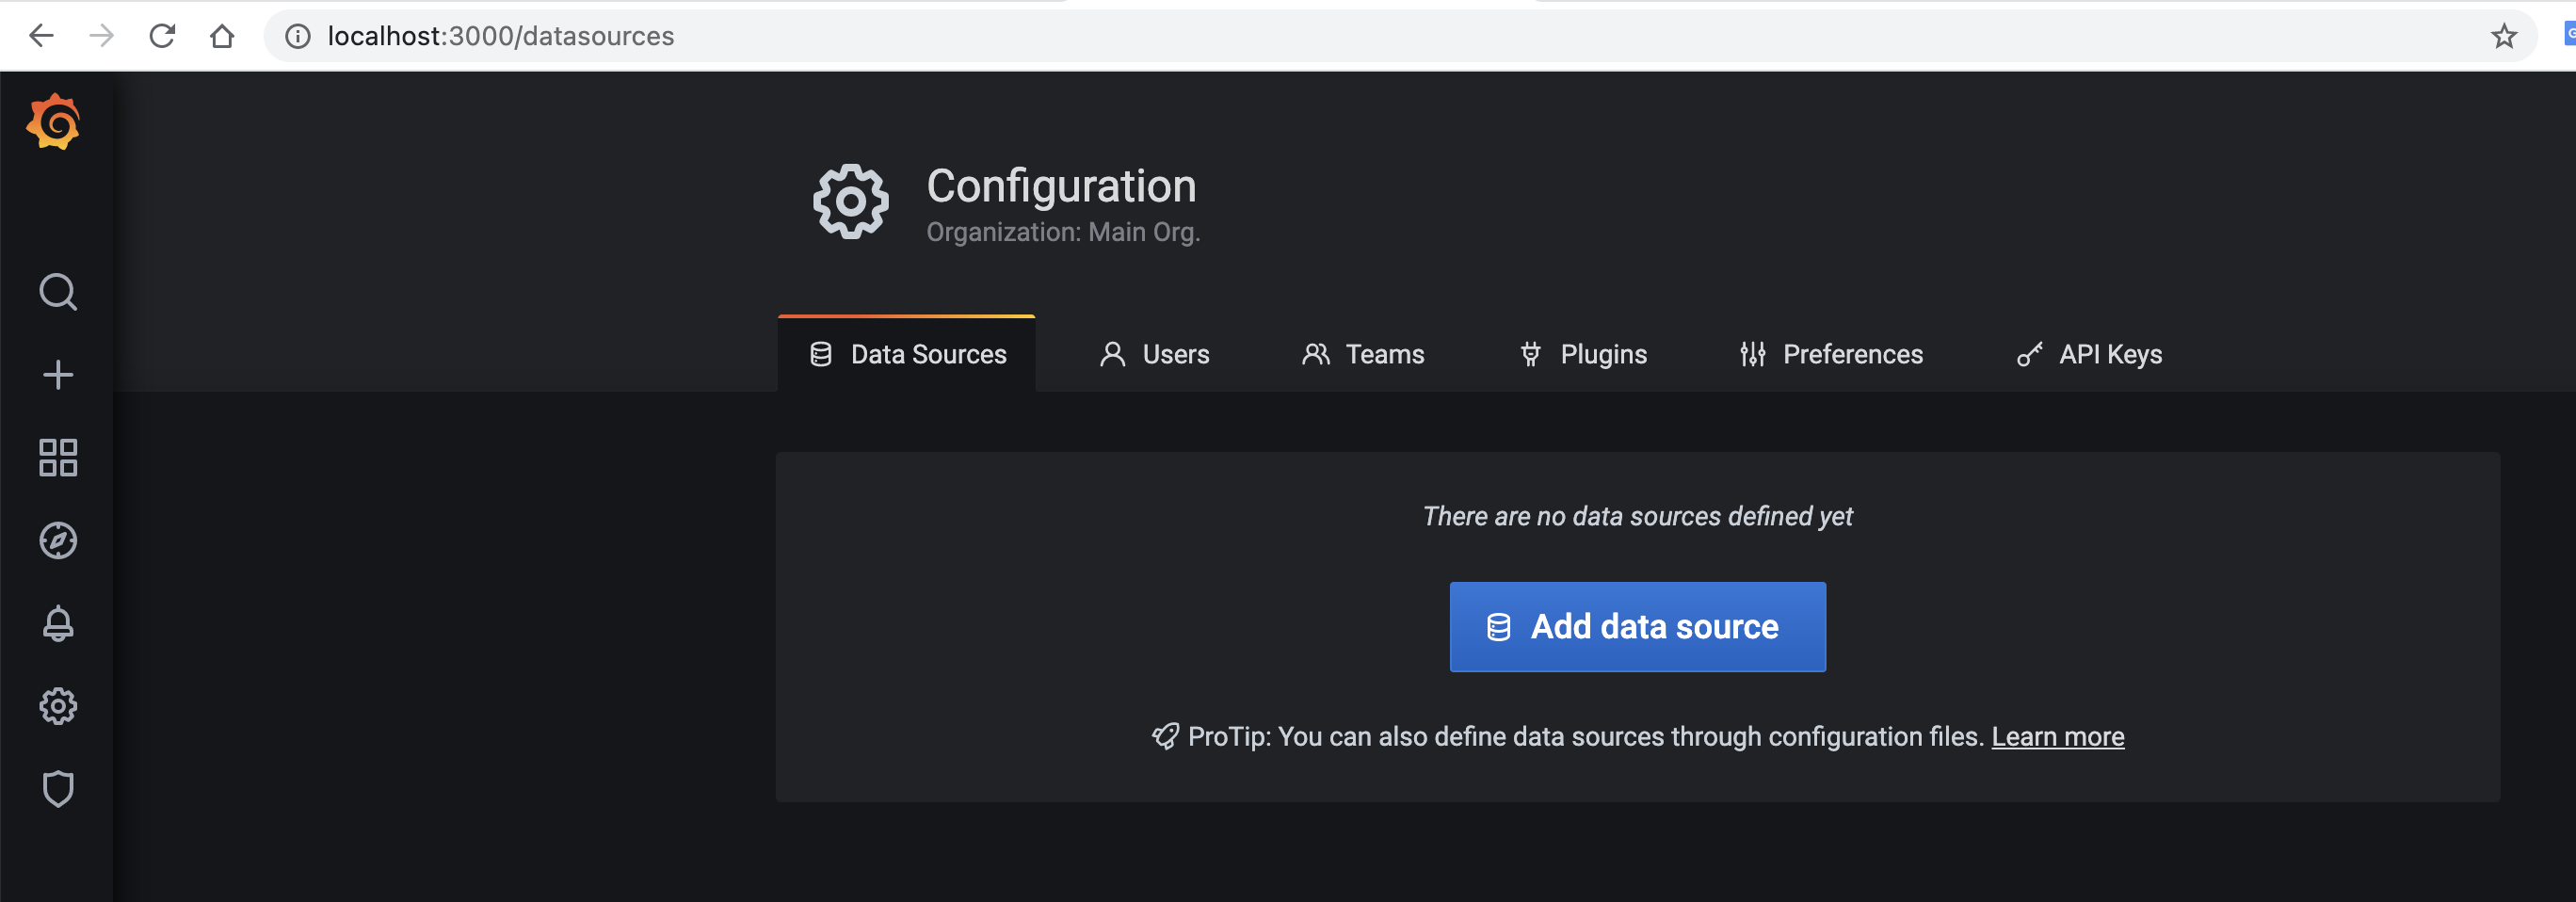Open the API Keys tab
Screen dimensions: 2576x902
click(2089, 354)
